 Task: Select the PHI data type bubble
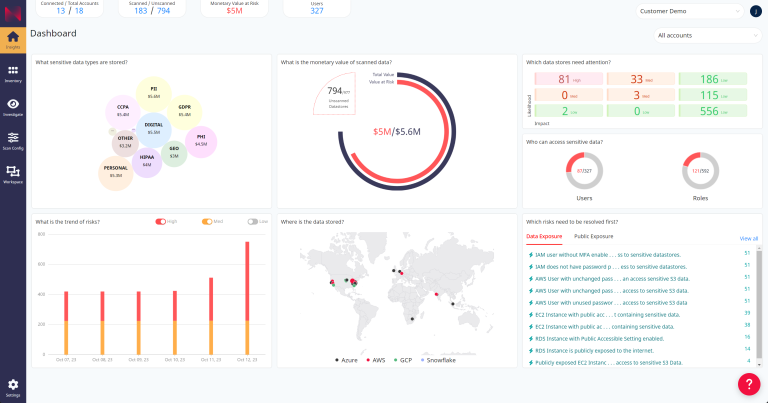coord(201,140)
